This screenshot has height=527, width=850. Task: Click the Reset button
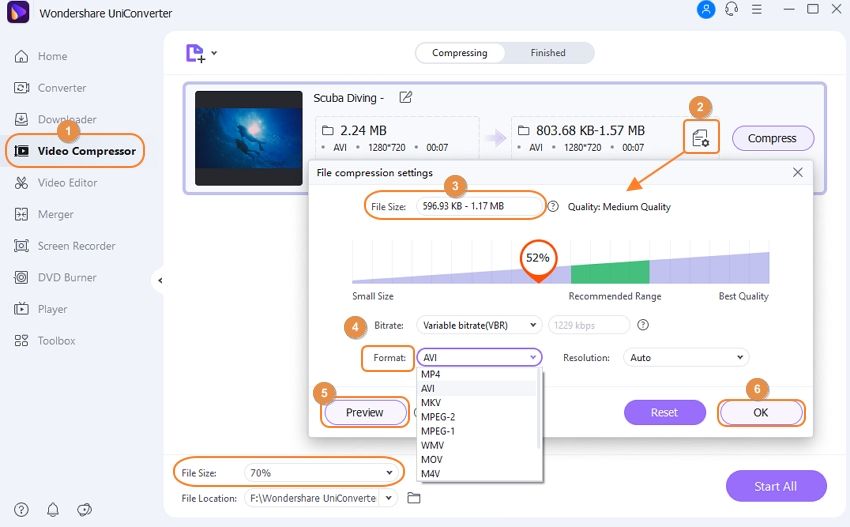pyautogui.click(x=664, y=412)
